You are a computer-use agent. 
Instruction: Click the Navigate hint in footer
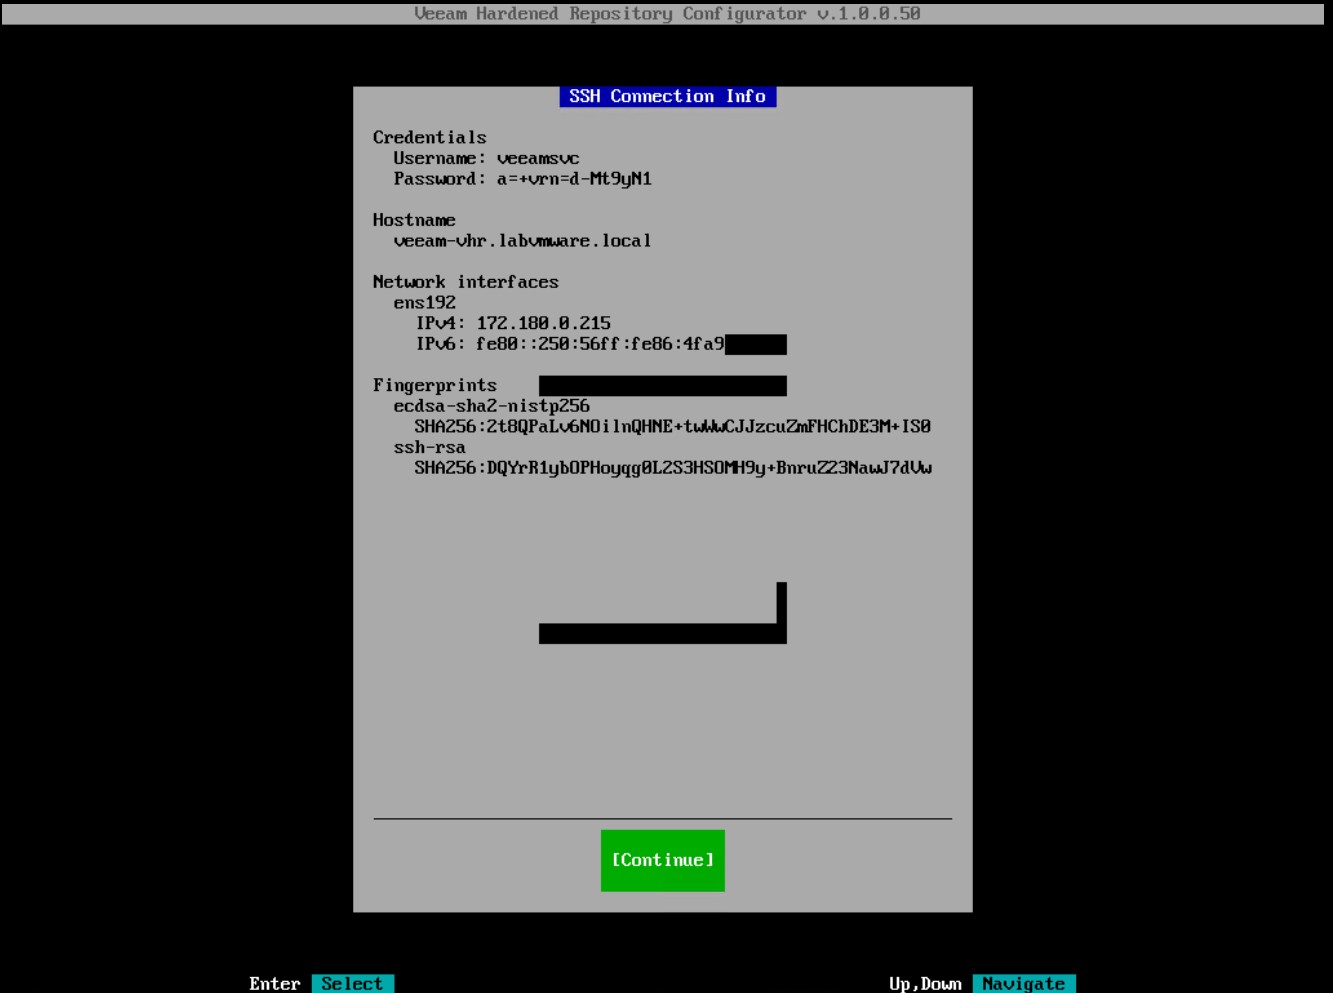[1024, 983]
